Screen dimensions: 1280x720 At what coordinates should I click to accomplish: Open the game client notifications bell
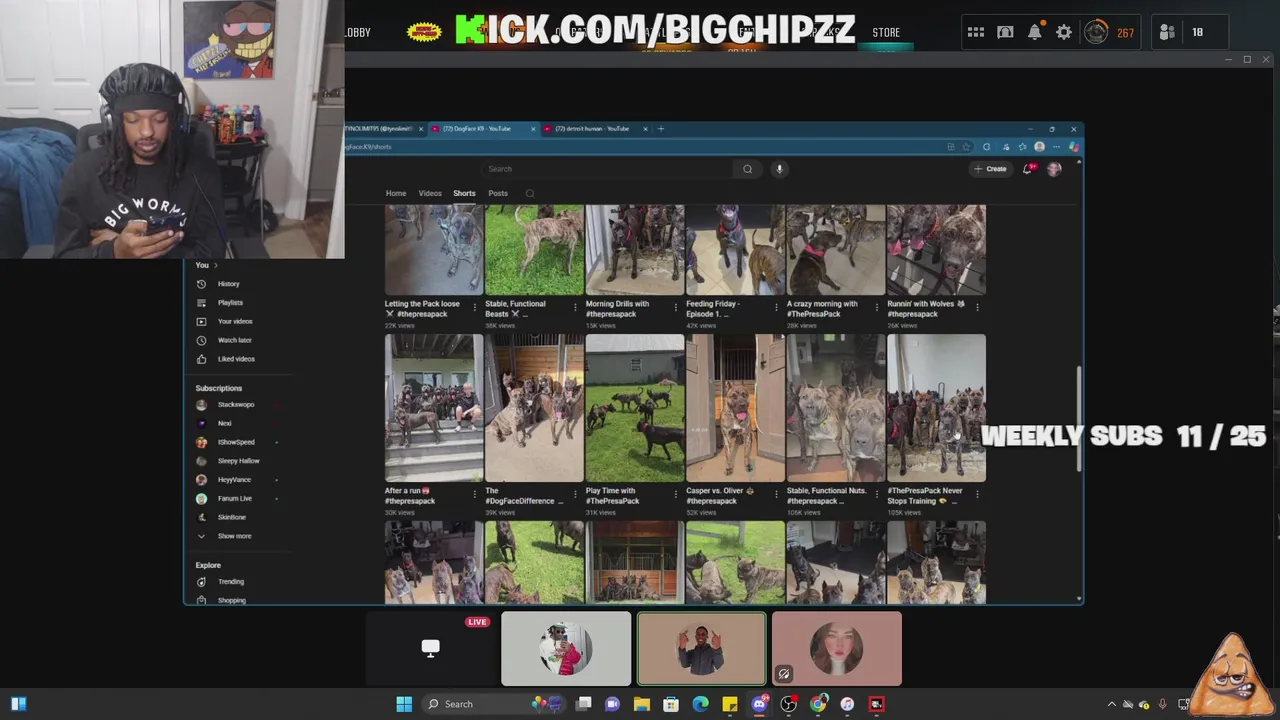pos(1035,32)
